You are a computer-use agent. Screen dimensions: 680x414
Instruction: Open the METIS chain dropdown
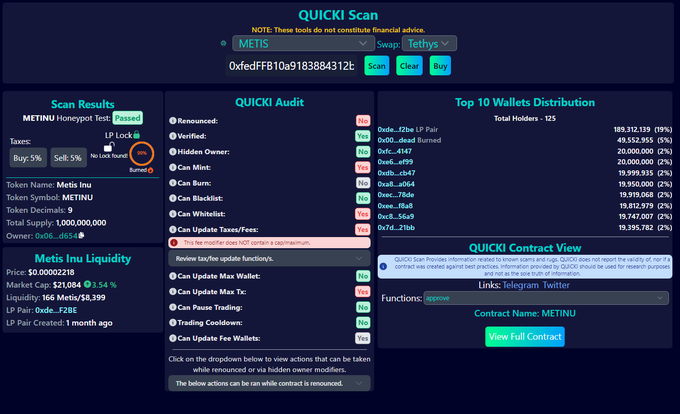point(303,43)
